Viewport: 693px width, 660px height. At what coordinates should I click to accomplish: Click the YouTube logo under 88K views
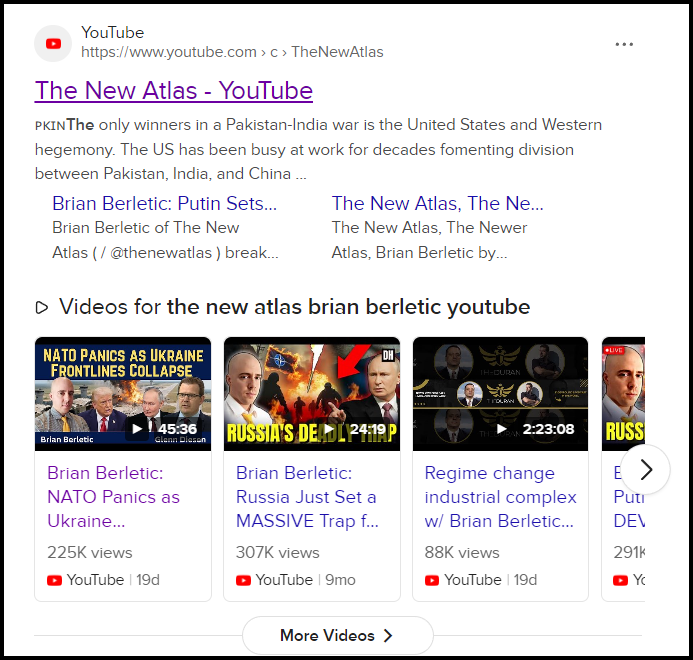tap(432, 580)
